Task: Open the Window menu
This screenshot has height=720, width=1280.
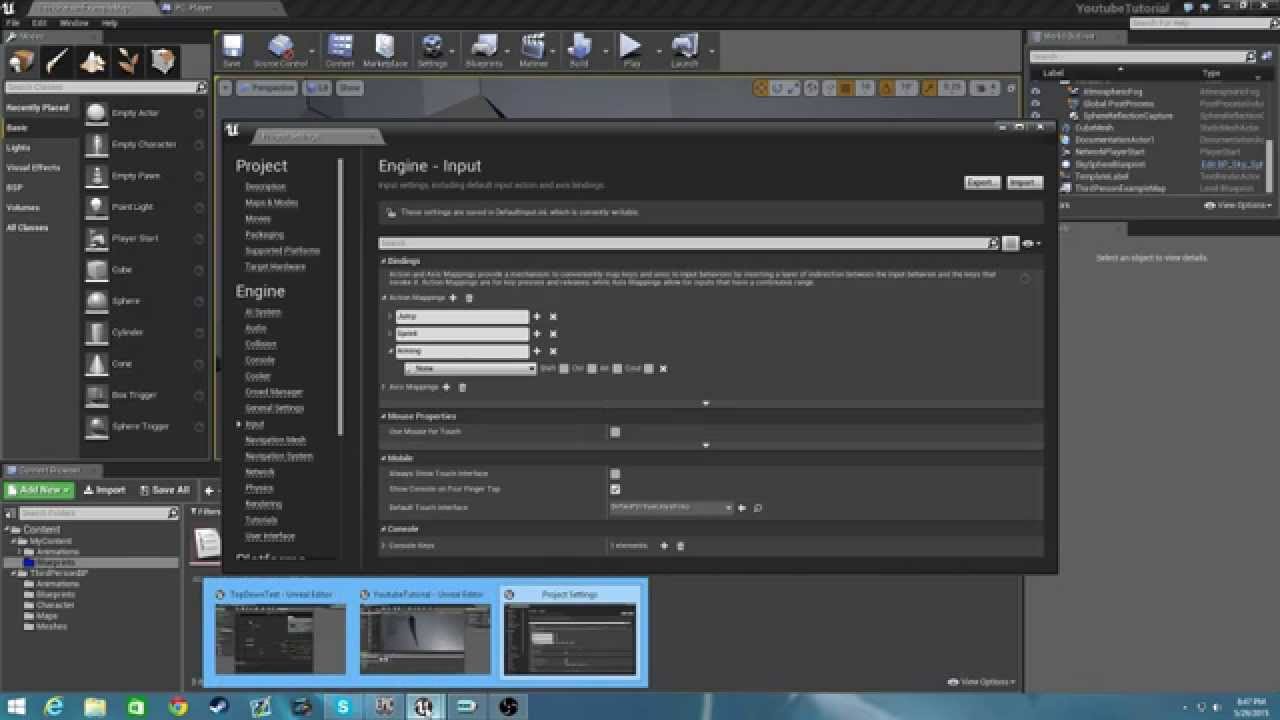Action: [74, 22]
